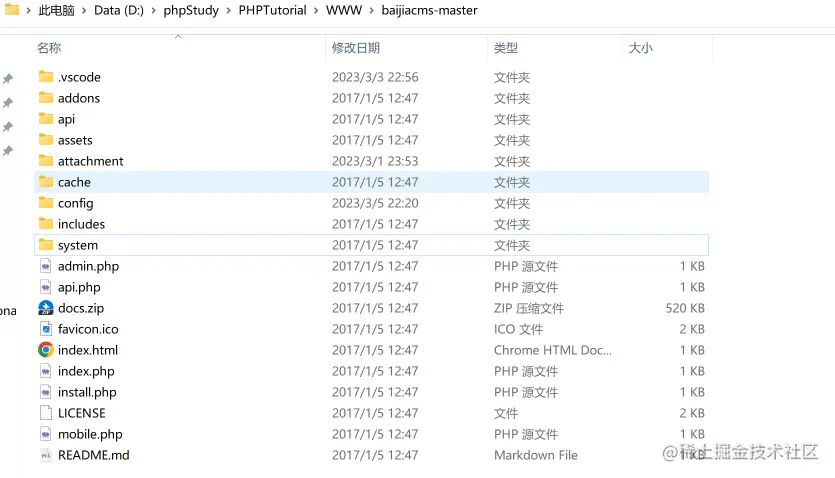This screenshot has width=835, height=478.
Task: Sort by 大小 column header
Action: click(x=640, y=48)
